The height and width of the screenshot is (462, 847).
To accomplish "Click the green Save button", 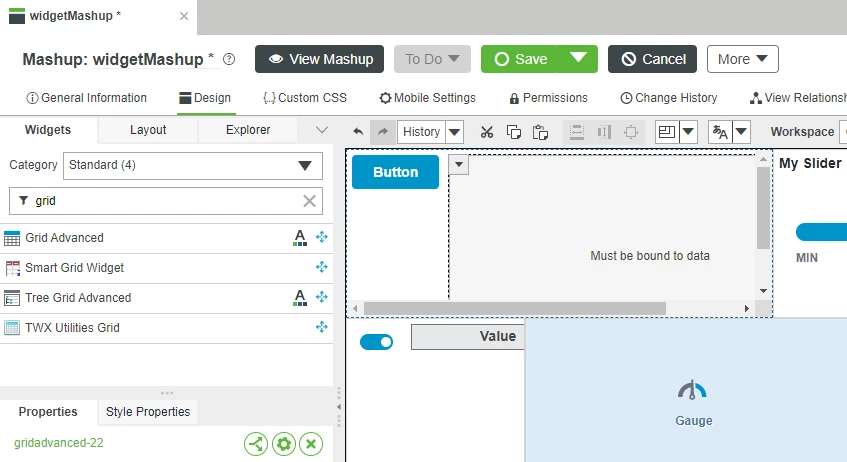I will [x=521, y=59].
